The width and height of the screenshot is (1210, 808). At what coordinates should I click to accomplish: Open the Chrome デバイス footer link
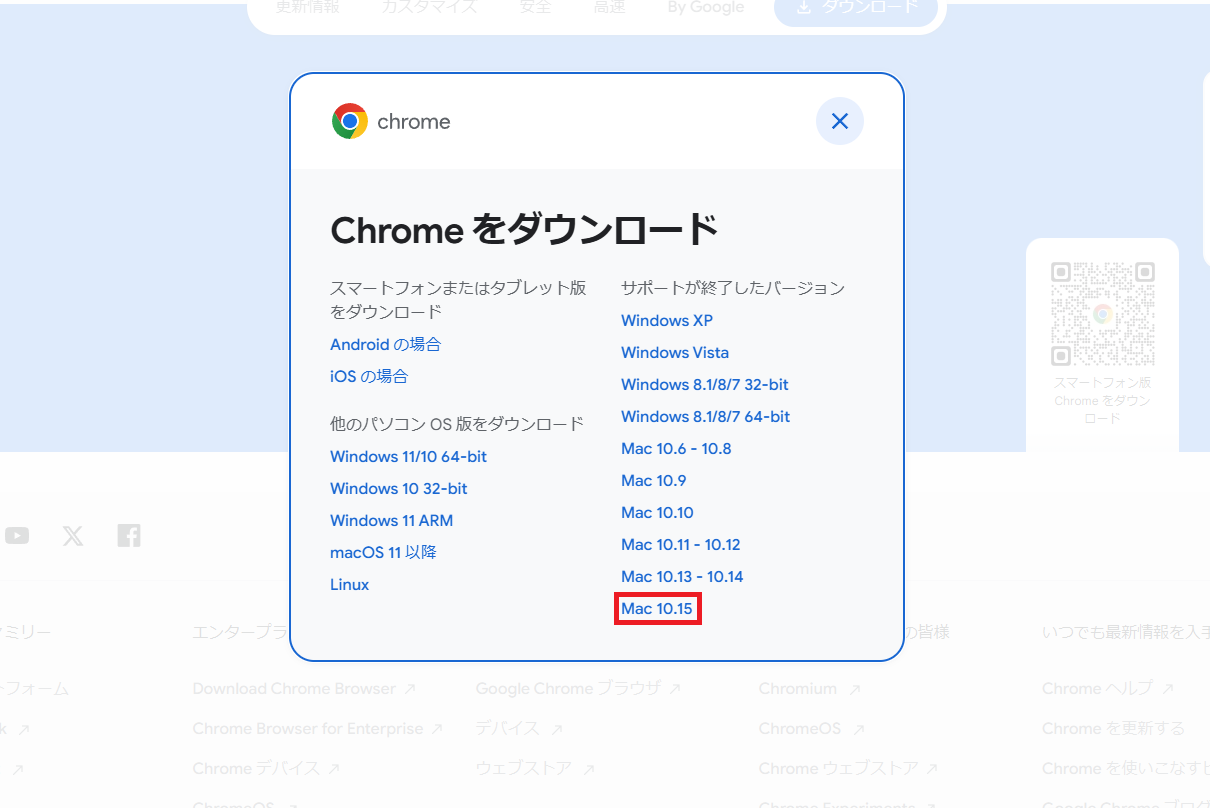click(x=266, y=768)
